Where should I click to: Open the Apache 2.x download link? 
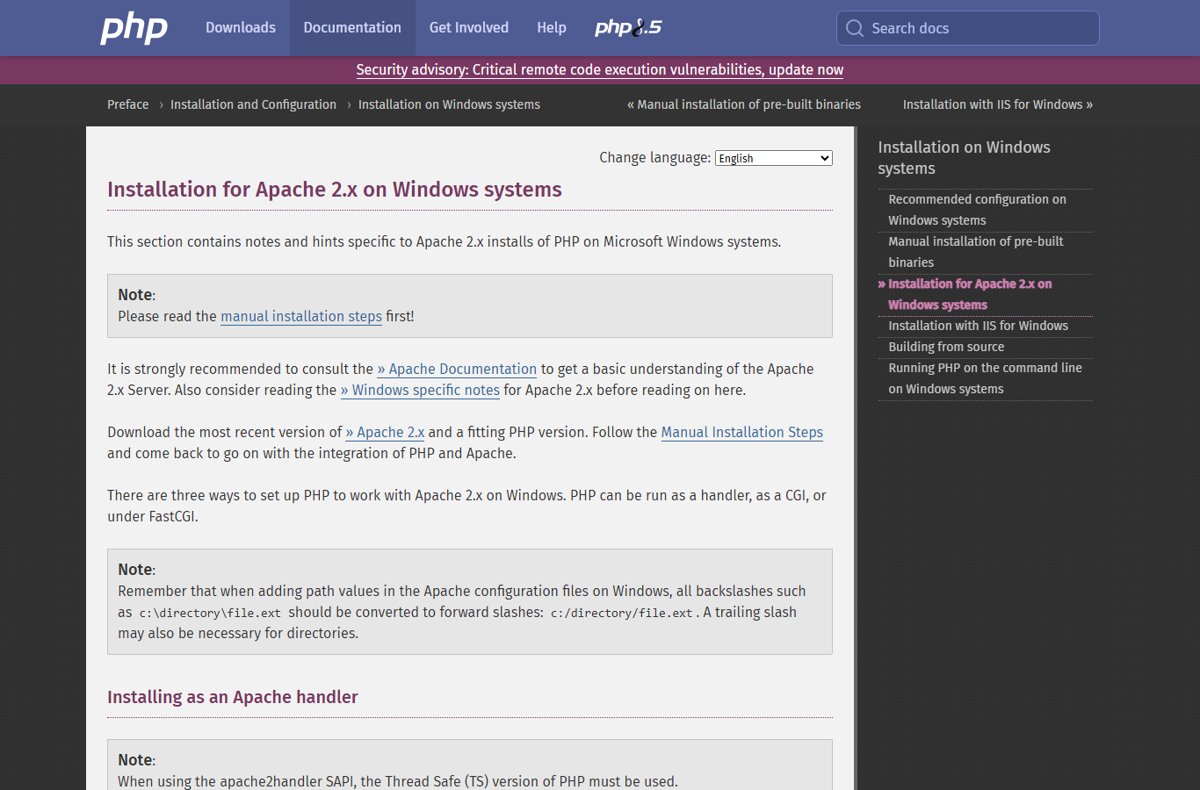pos(385,432)
